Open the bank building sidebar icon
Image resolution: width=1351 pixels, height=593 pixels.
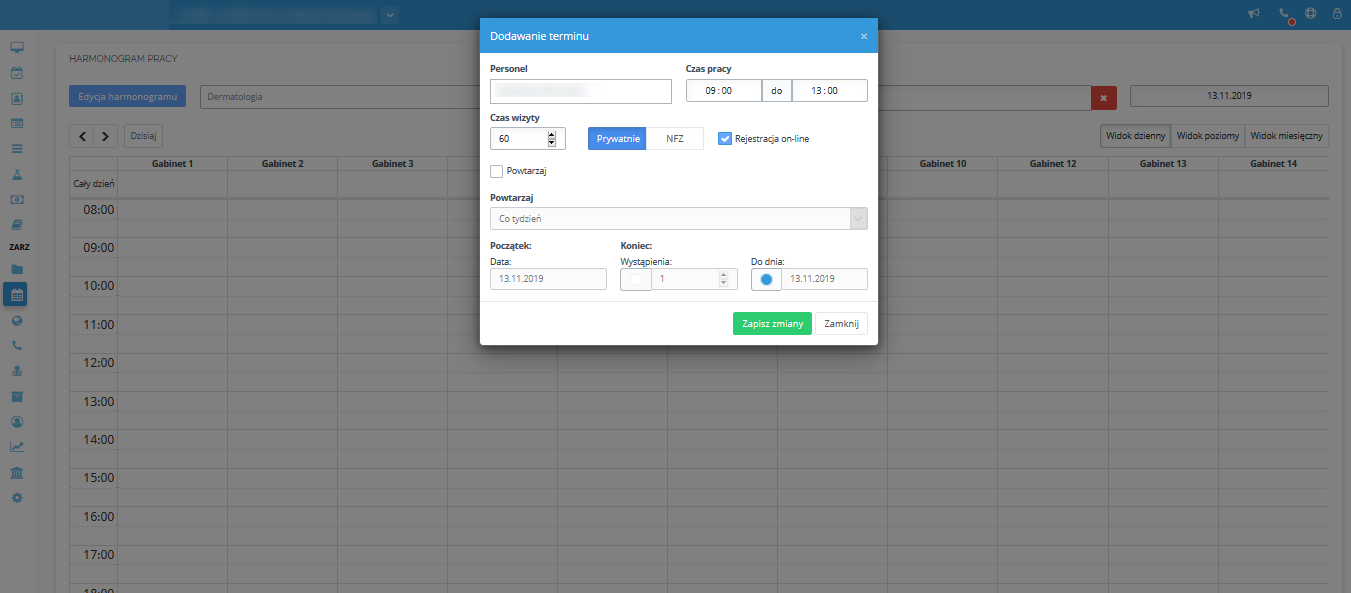pos(16,472)
